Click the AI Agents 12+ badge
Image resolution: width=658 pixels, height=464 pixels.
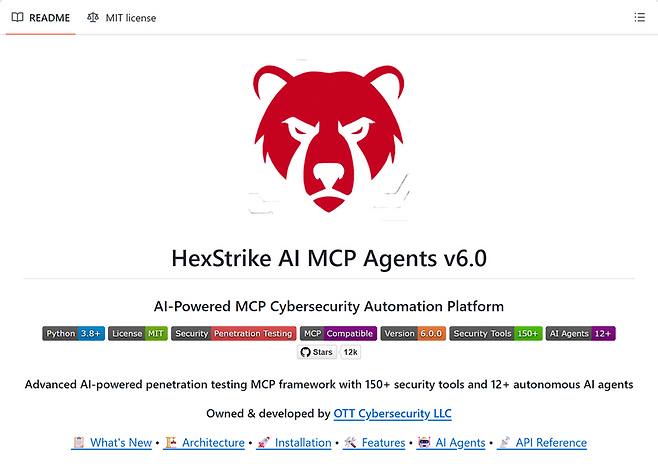click(x=580, y=334)
